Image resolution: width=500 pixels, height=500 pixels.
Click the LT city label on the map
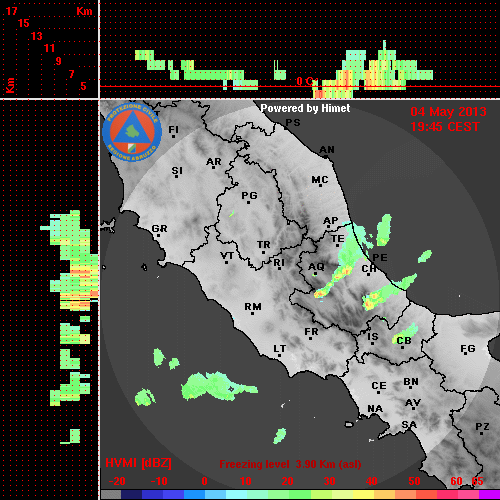click(x=280, y=349)
